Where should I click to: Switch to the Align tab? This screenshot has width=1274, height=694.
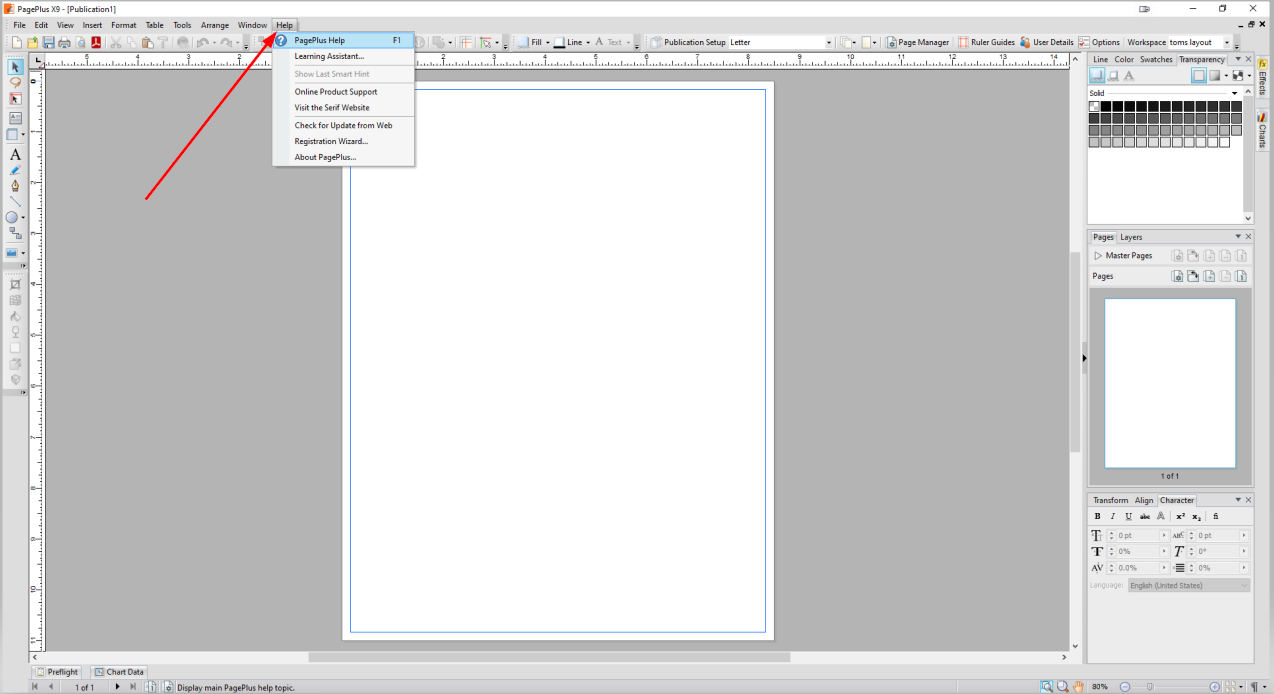pos(1144,500)
